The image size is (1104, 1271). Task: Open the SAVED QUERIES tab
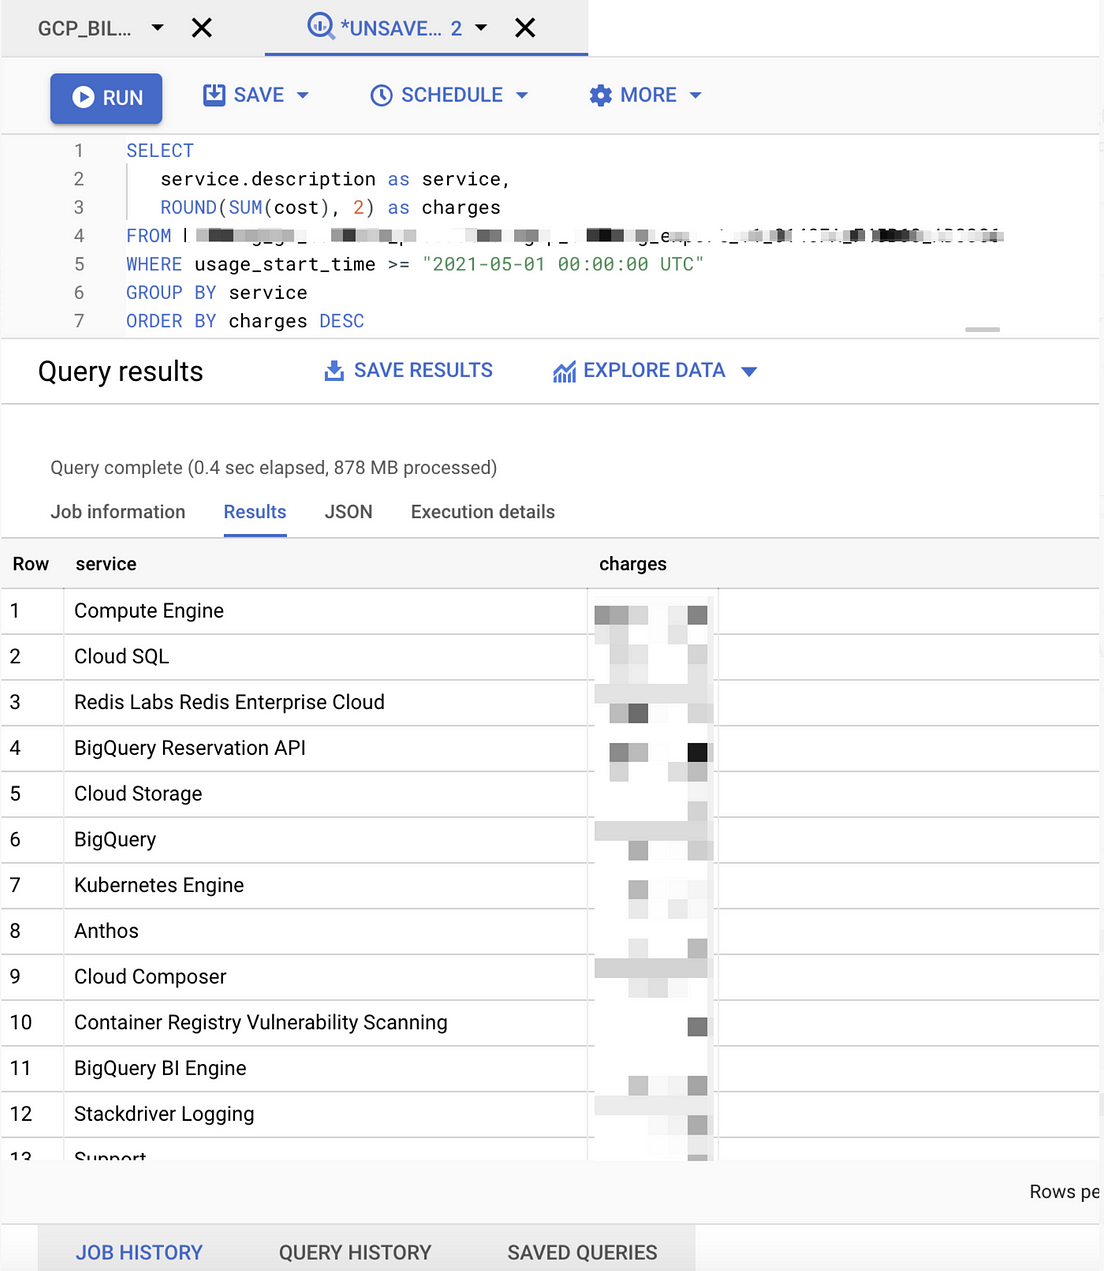click(x=582, y=1252)
